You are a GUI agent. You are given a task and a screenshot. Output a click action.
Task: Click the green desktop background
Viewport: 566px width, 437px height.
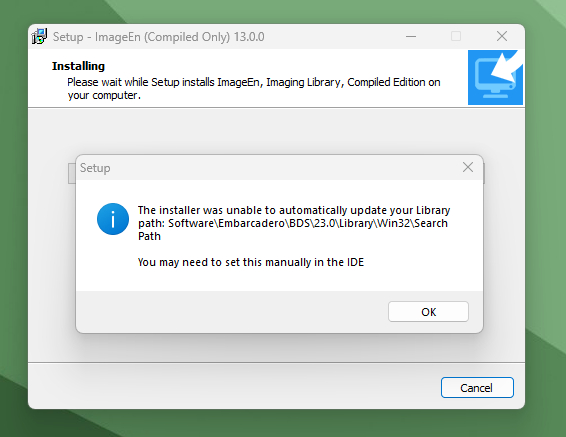pyautogui.click(x=545, y=217)
